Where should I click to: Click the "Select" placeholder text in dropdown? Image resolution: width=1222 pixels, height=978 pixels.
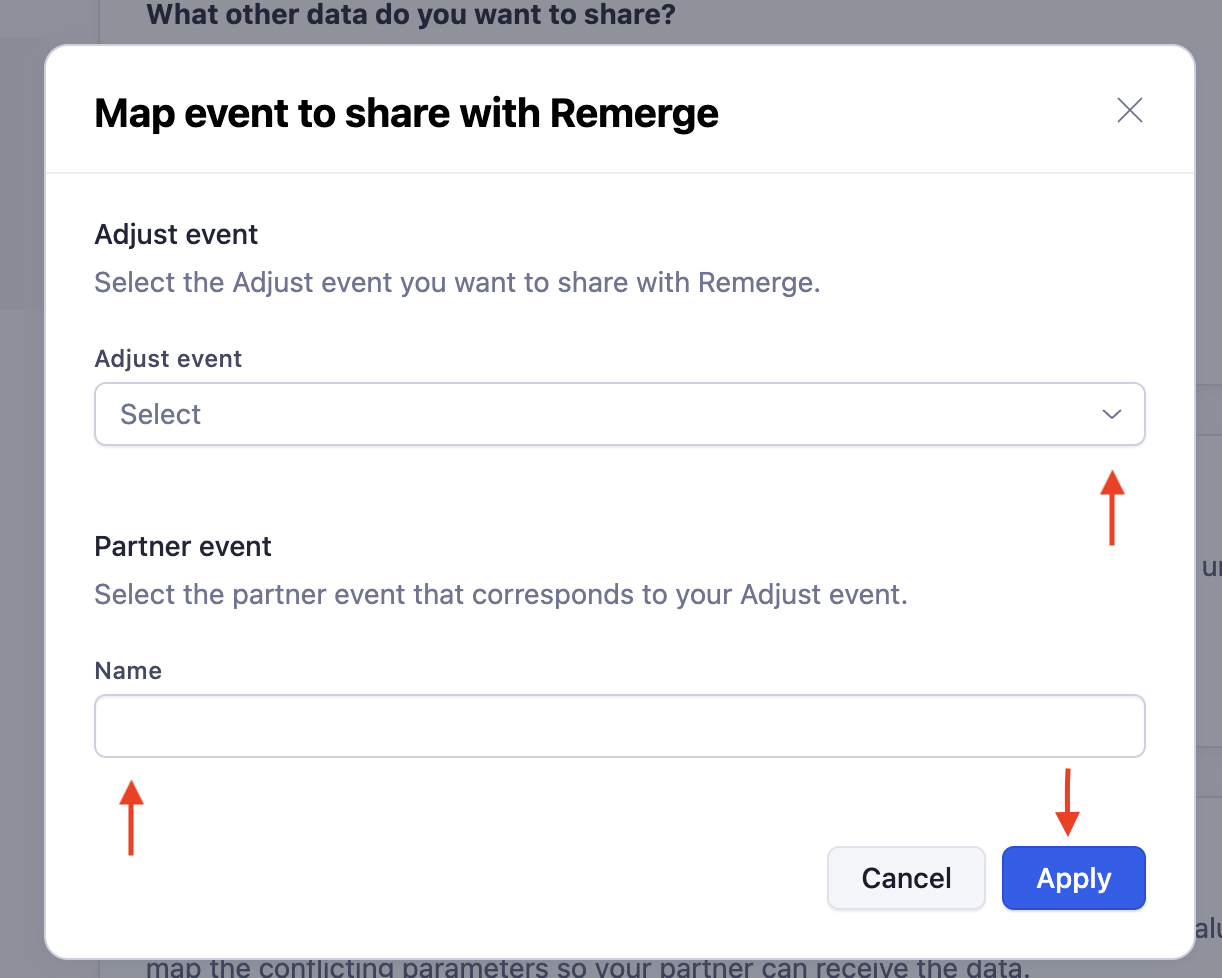(161, 414)
